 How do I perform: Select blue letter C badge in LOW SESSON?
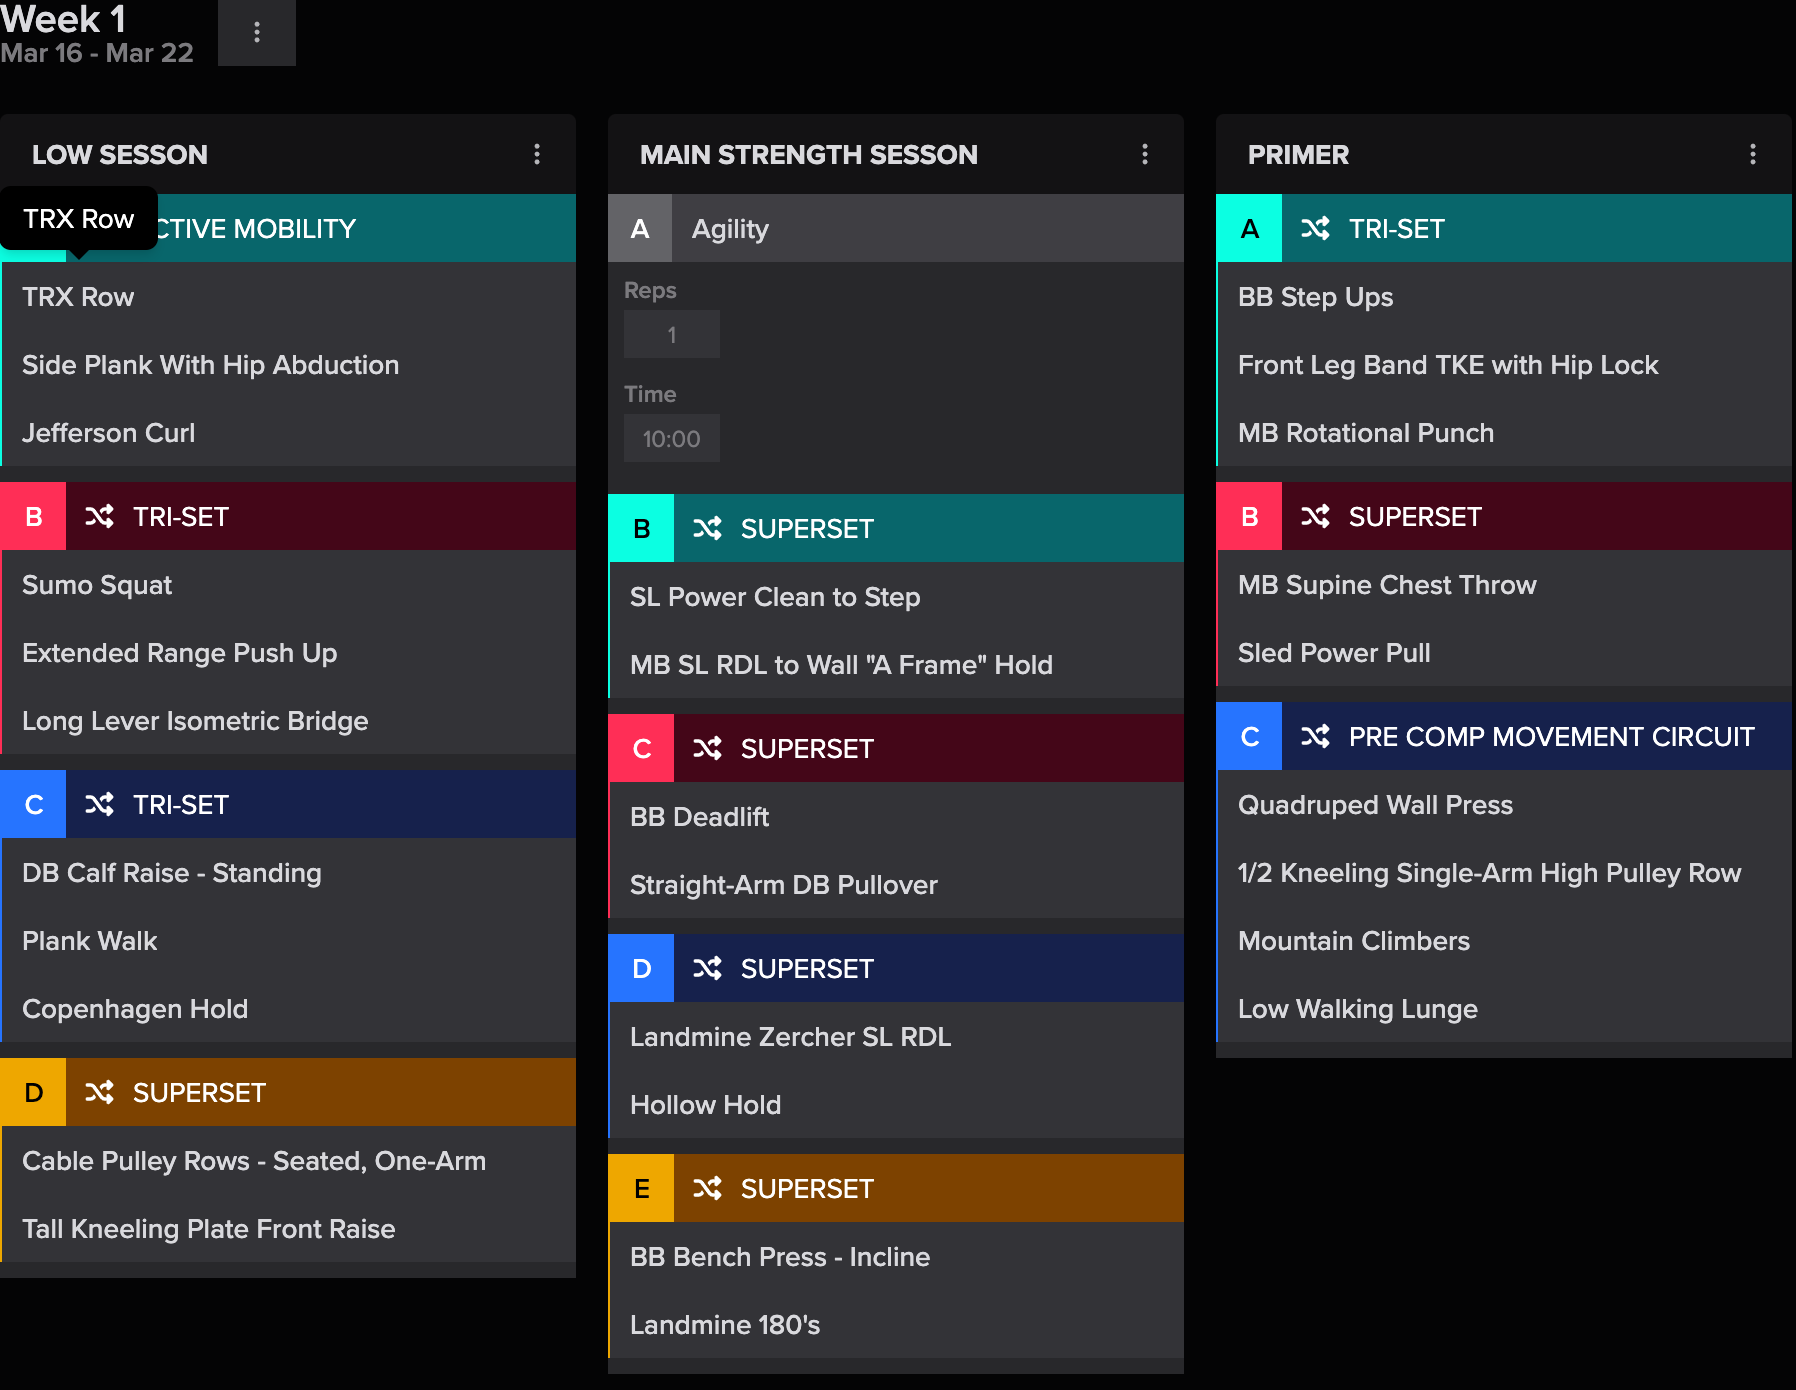pos(33,804)
